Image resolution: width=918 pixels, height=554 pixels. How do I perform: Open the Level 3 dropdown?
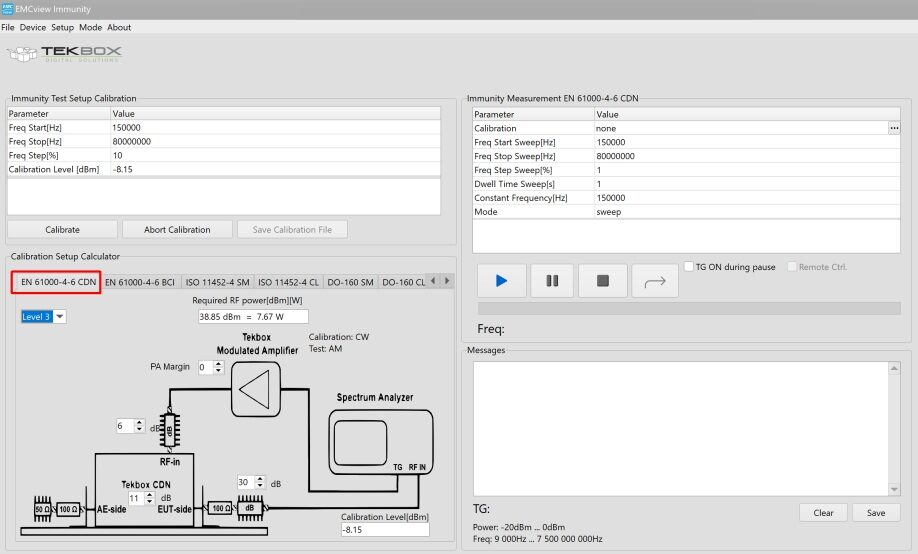pyautogui.click(x=60, y=317)
